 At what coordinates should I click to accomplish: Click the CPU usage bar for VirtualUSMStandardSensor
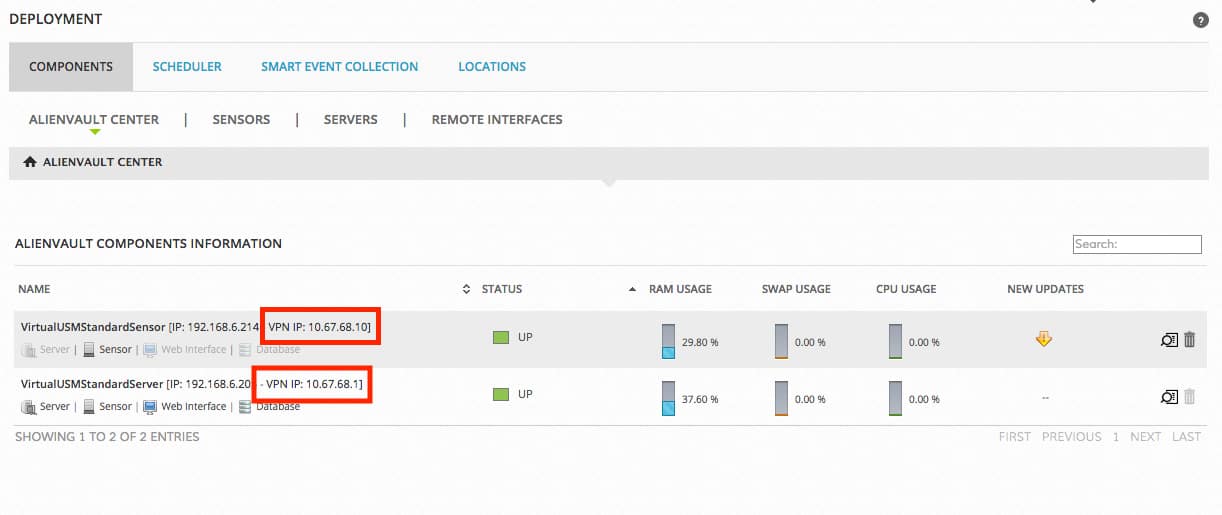click(x=896, y=341)
